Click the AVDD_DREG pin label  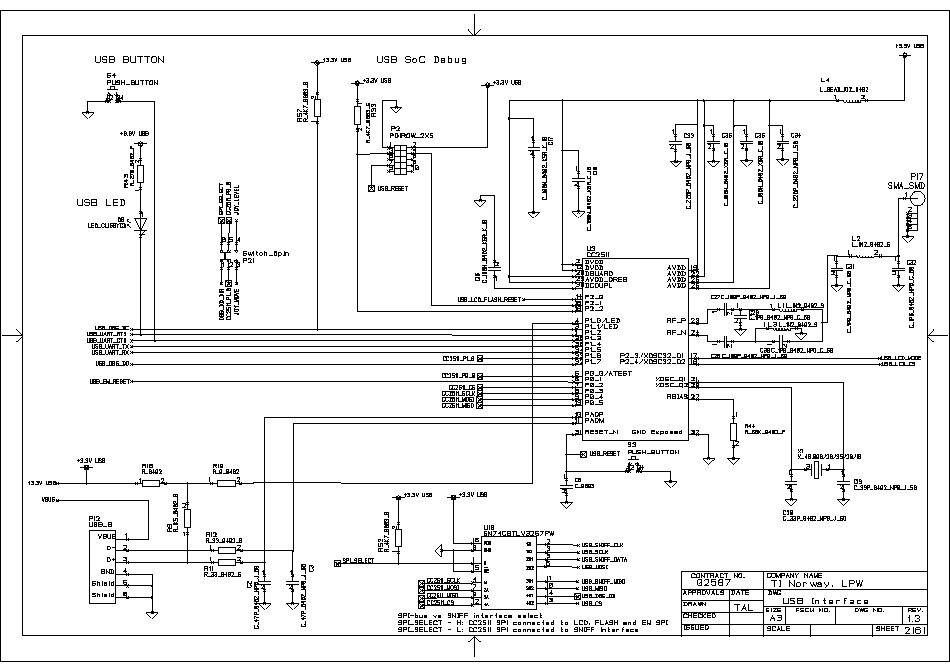click(x=605, y=280)
